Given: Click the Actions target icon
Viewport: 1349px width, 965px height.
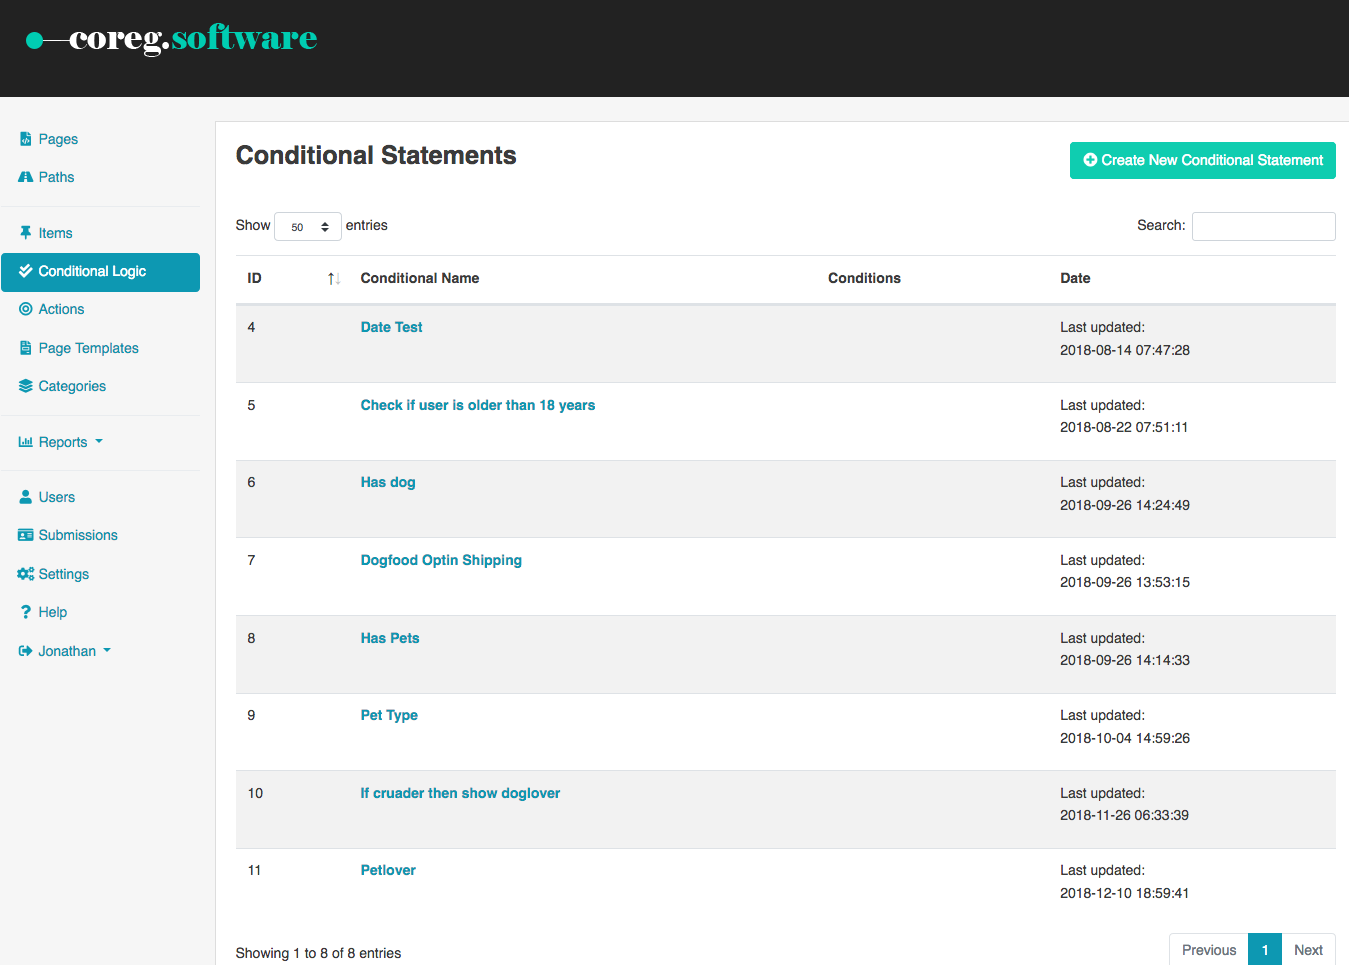Looking at the screenshot, I should pyautogui.click(x=26, y=309).
